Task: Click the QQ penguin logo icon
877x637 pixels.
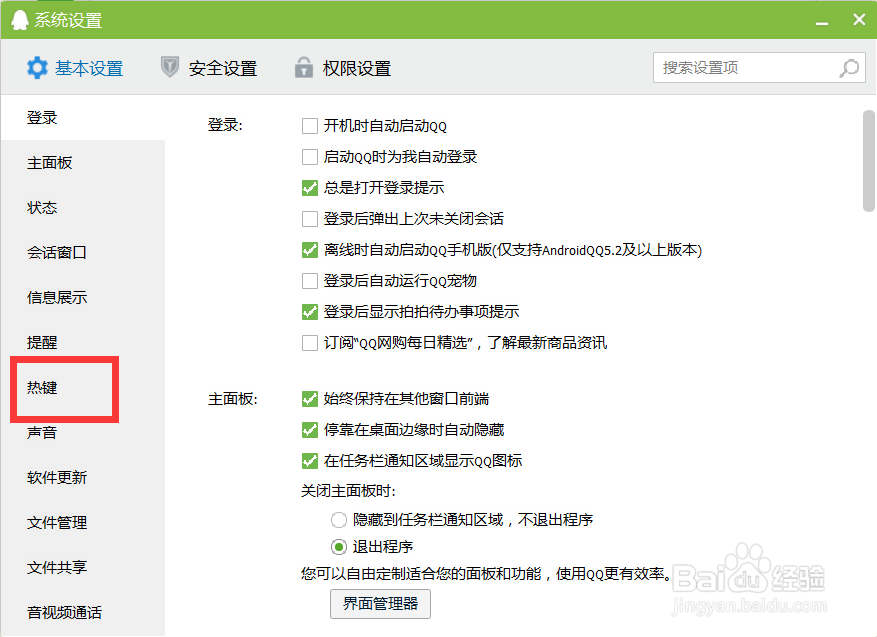Action: pyautogui.click(x=20, y=20)
